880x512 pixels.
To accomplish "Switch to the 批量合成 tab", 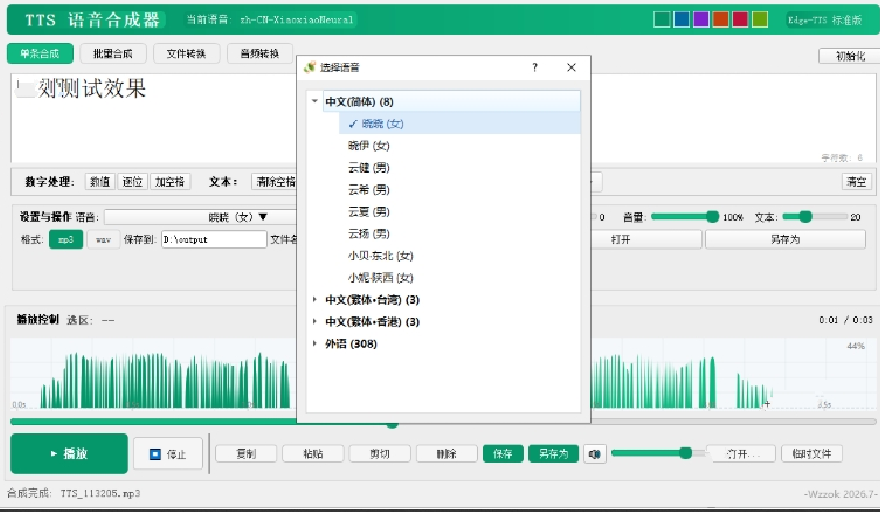I will pos(113,54).
